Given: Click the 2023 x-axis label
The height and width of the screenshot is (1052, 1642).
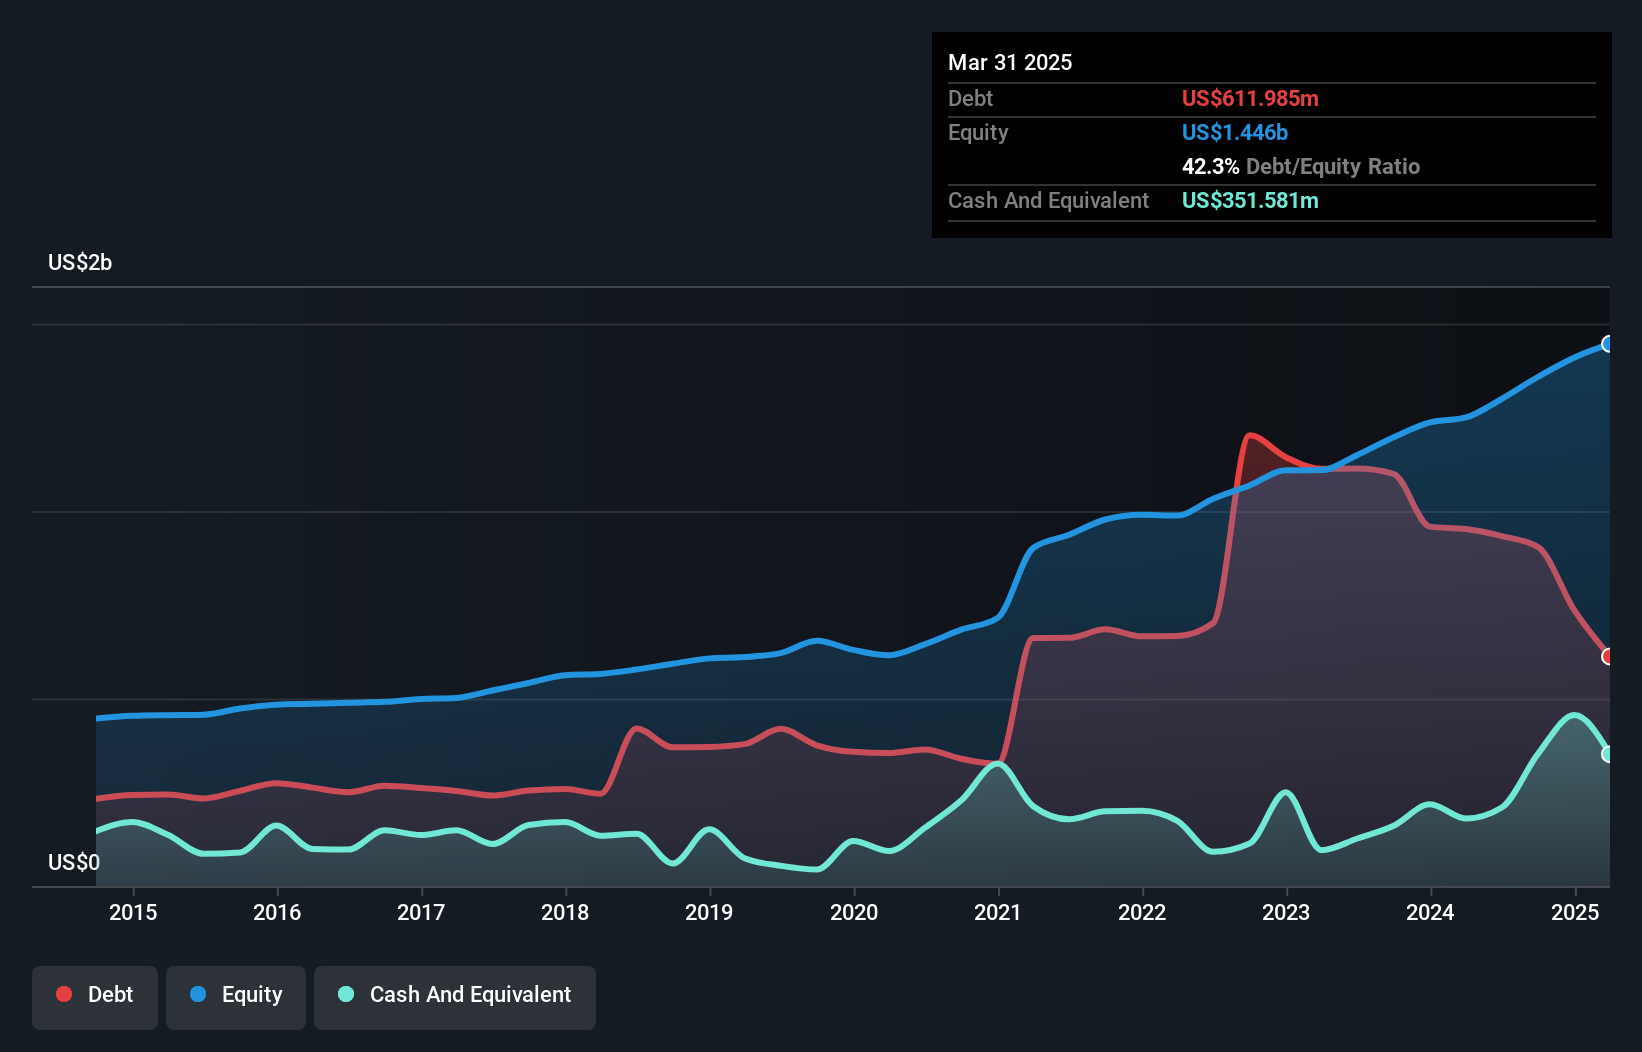Looking at the screenshot, I should (x=1286, y=912).
